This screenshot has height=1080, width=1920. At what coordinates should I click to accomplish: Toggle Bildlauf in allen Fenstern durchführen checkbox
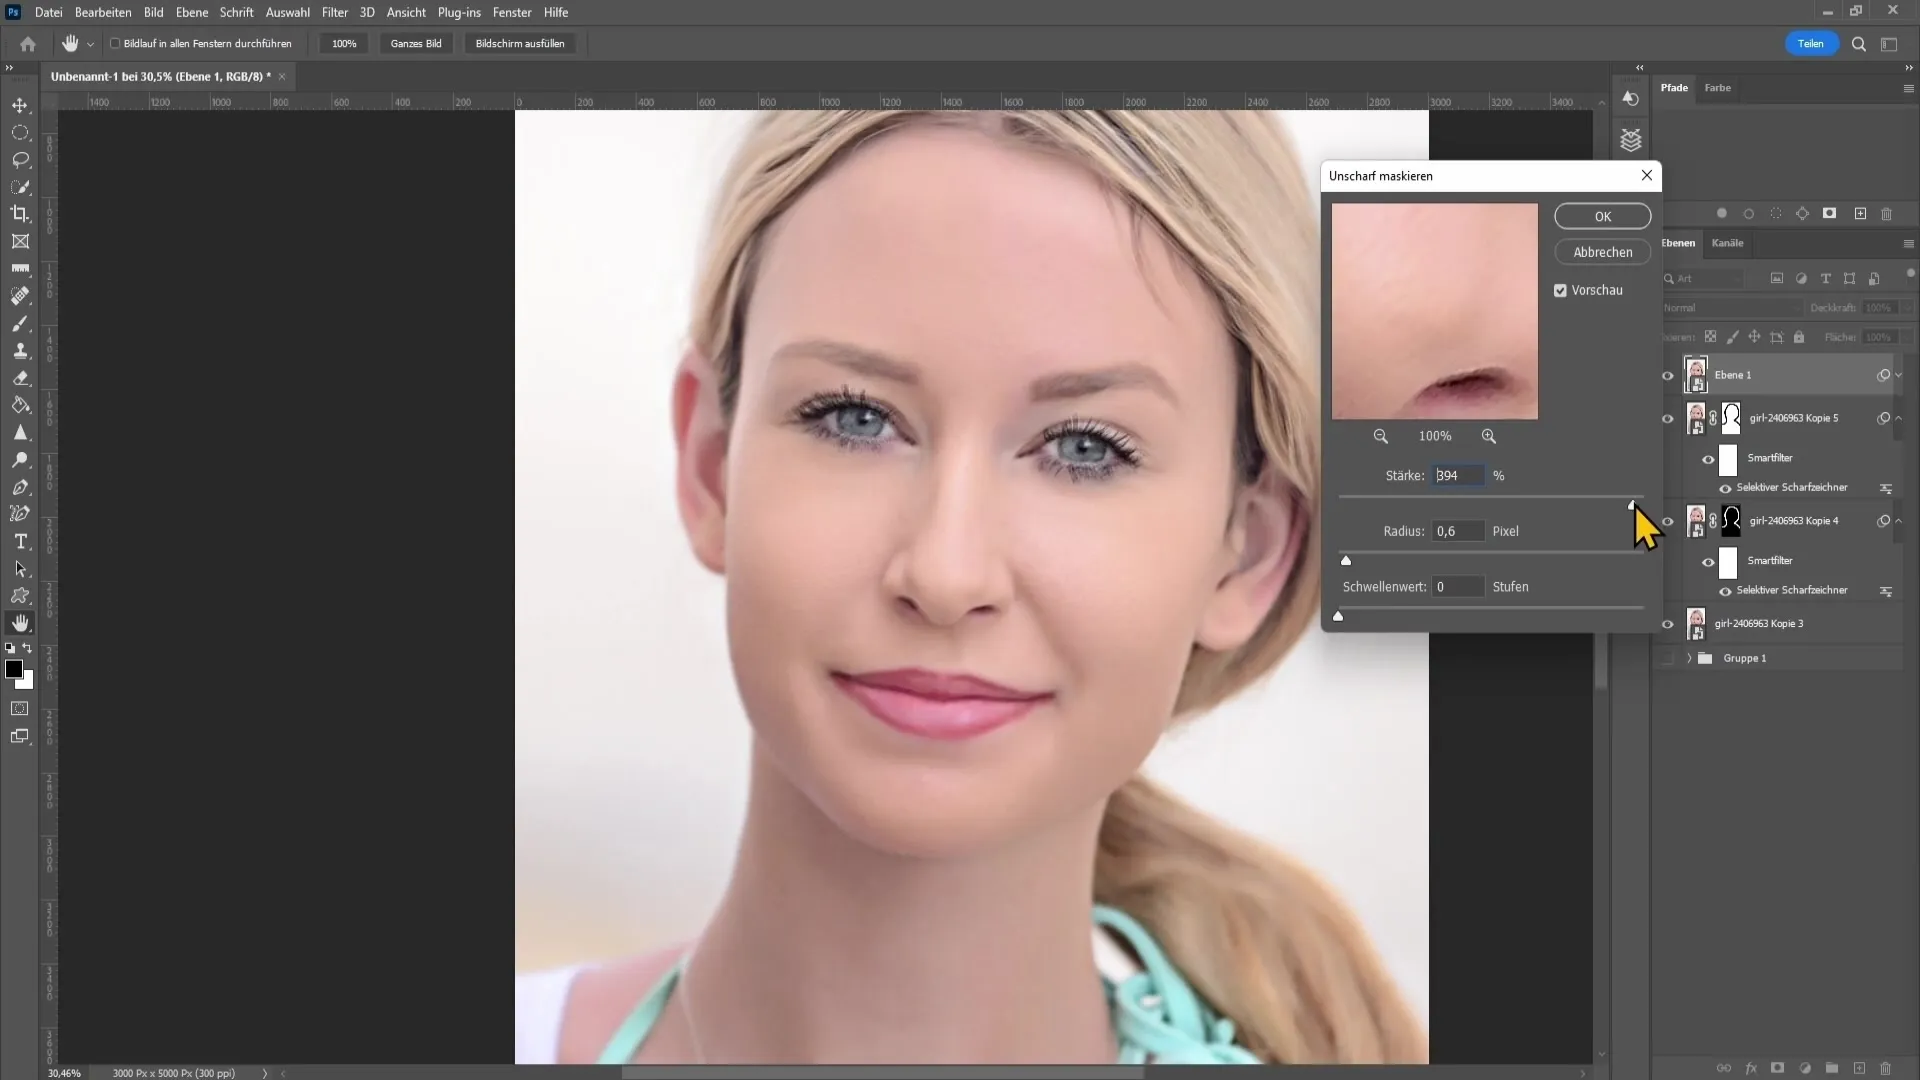click(x=115, y=44)
